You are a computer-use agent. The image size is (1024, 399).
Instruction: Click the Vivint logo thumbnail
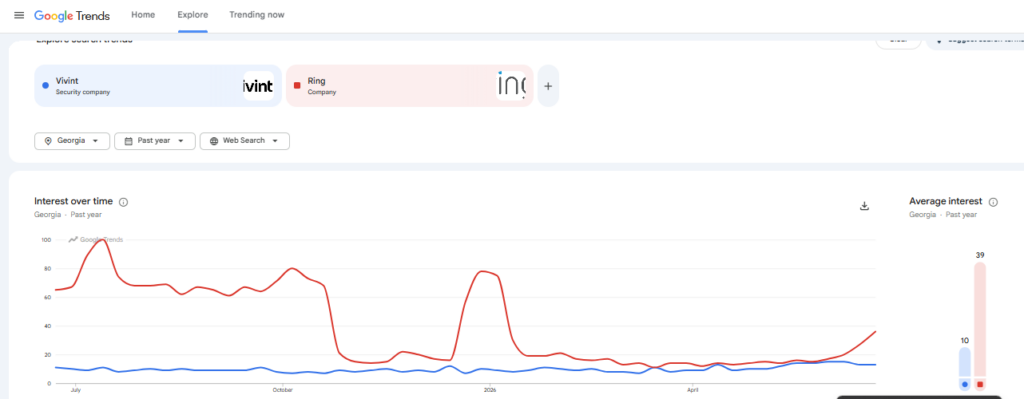(x=259, y=86)
